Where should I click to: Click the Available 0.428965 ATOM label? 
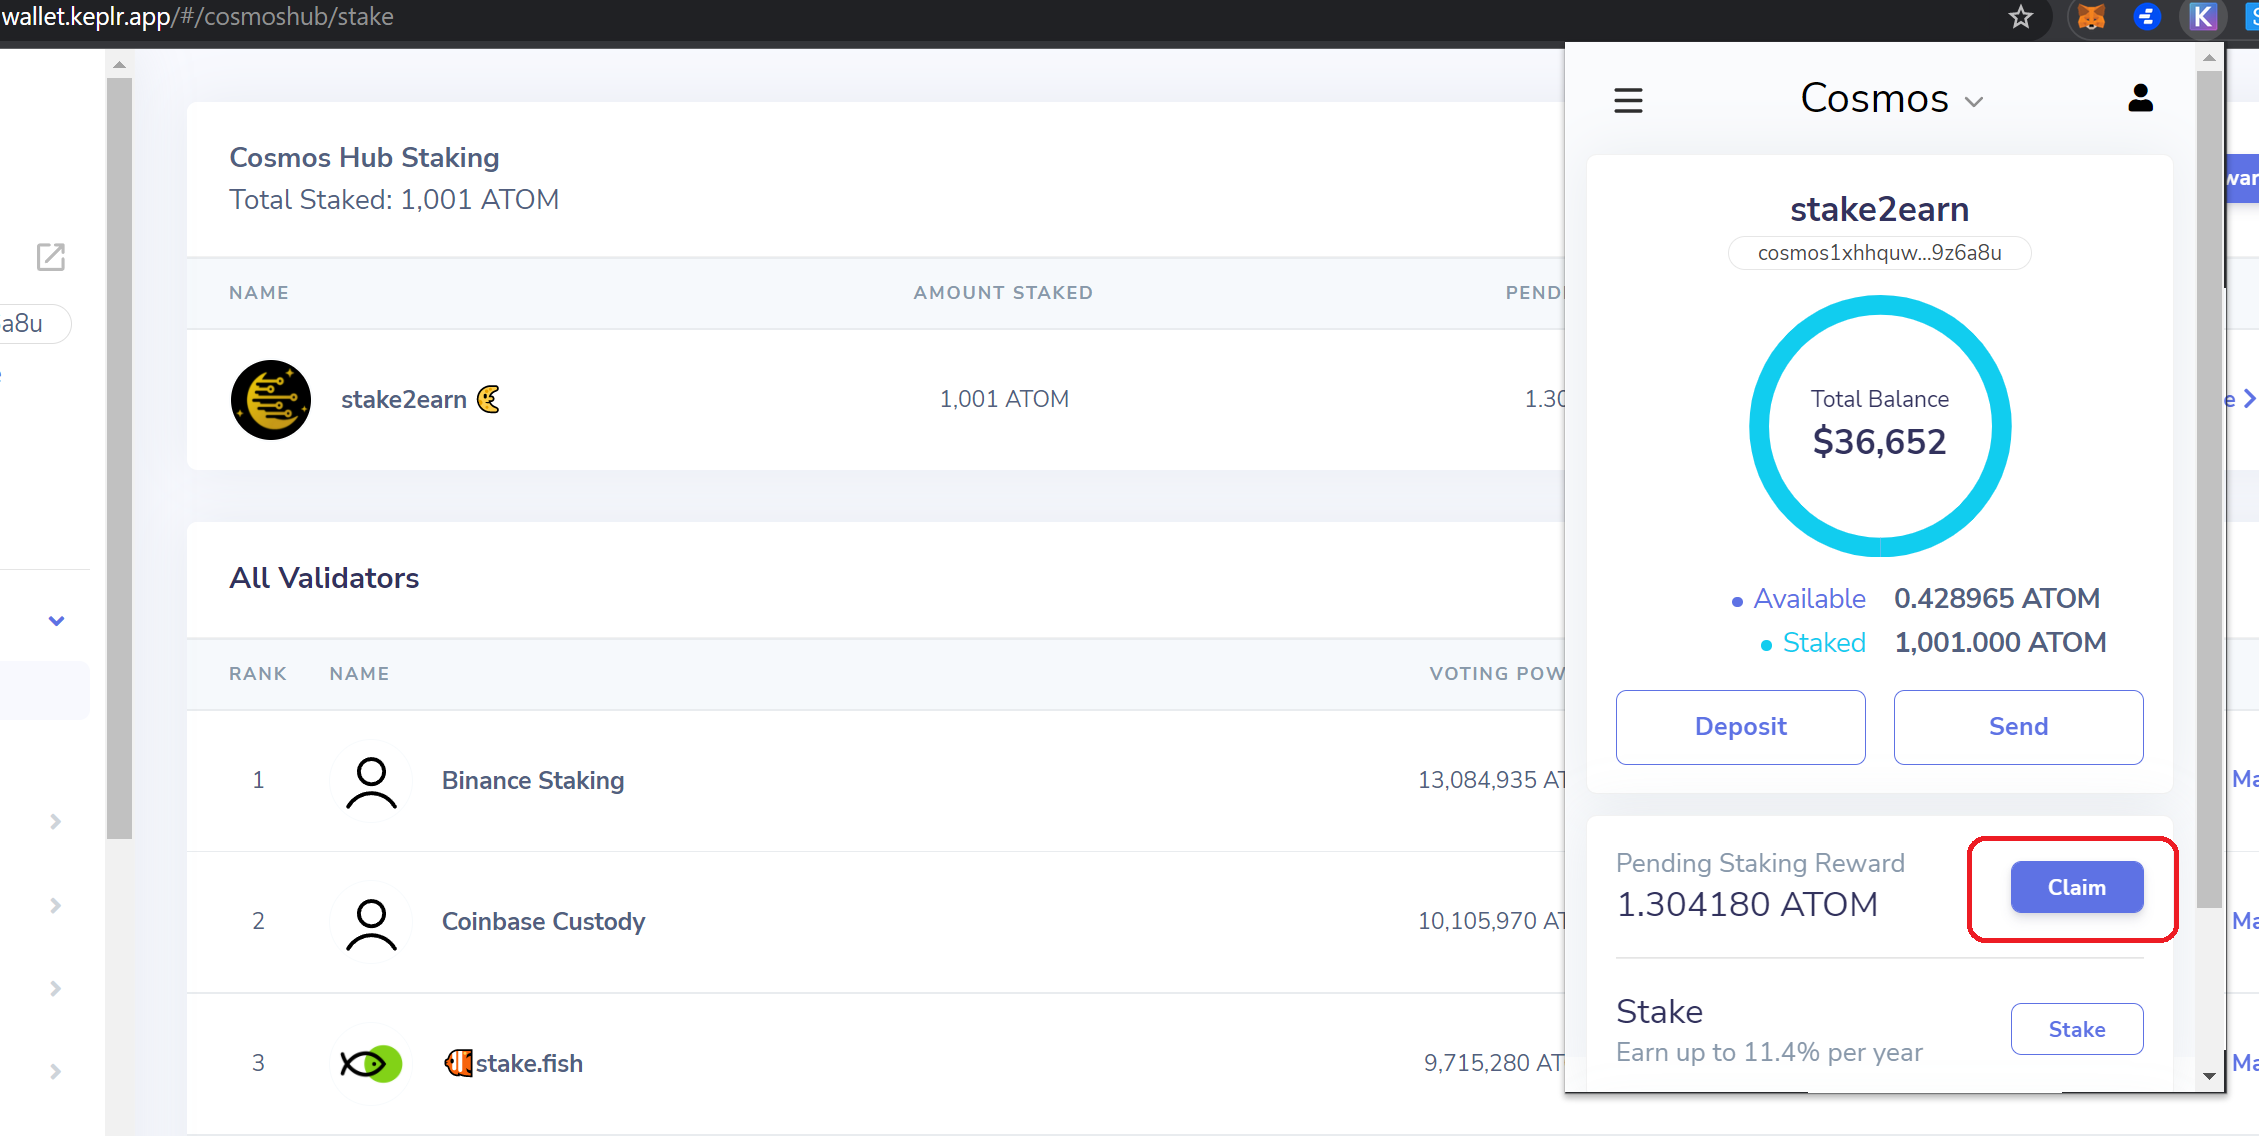point(1915,598)
